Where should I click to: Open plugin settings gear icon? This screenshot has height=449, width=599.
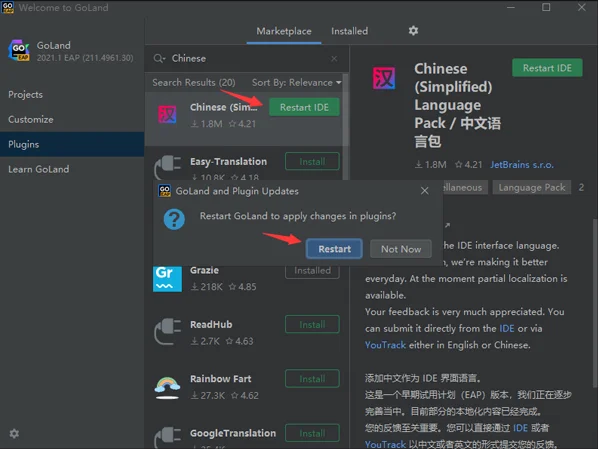[x=413, y=31]
